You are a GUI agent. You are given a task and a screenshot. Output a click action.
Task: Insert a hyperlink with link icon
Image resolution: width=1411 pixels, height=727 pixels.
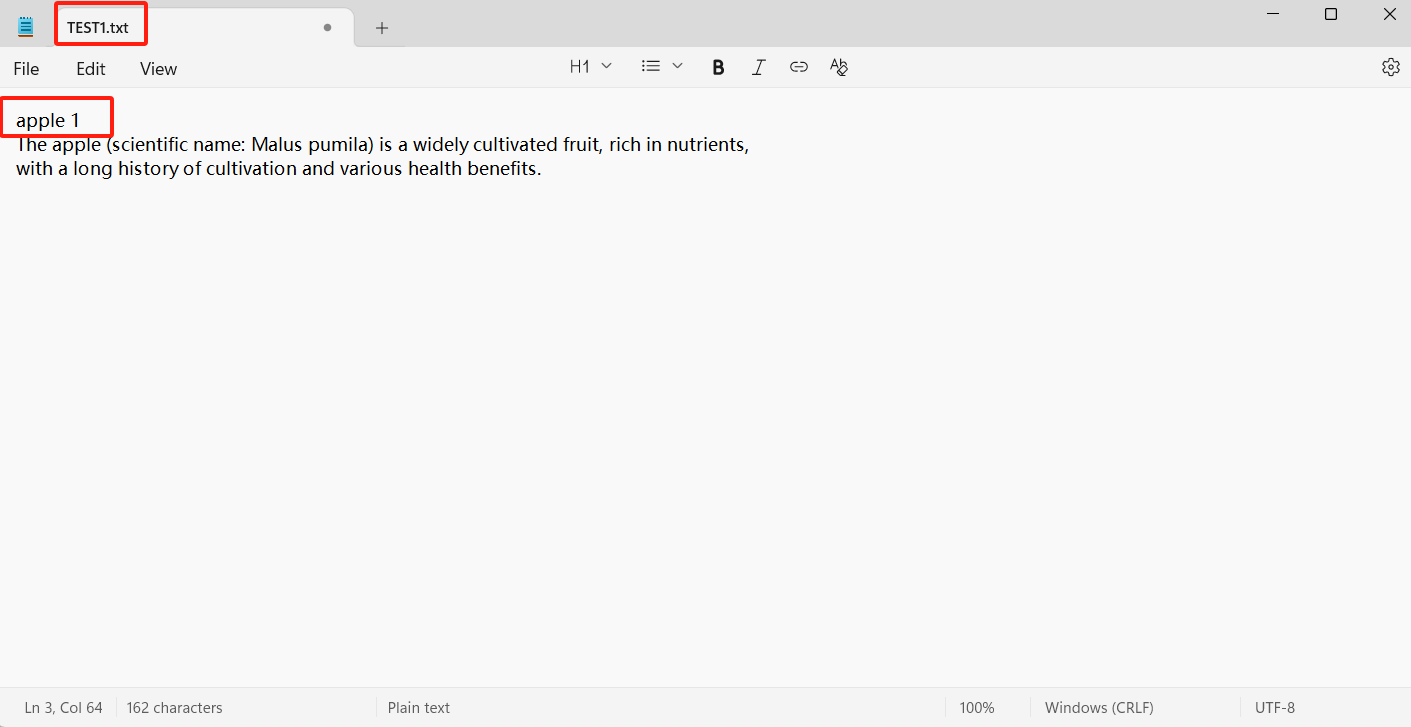798,67
